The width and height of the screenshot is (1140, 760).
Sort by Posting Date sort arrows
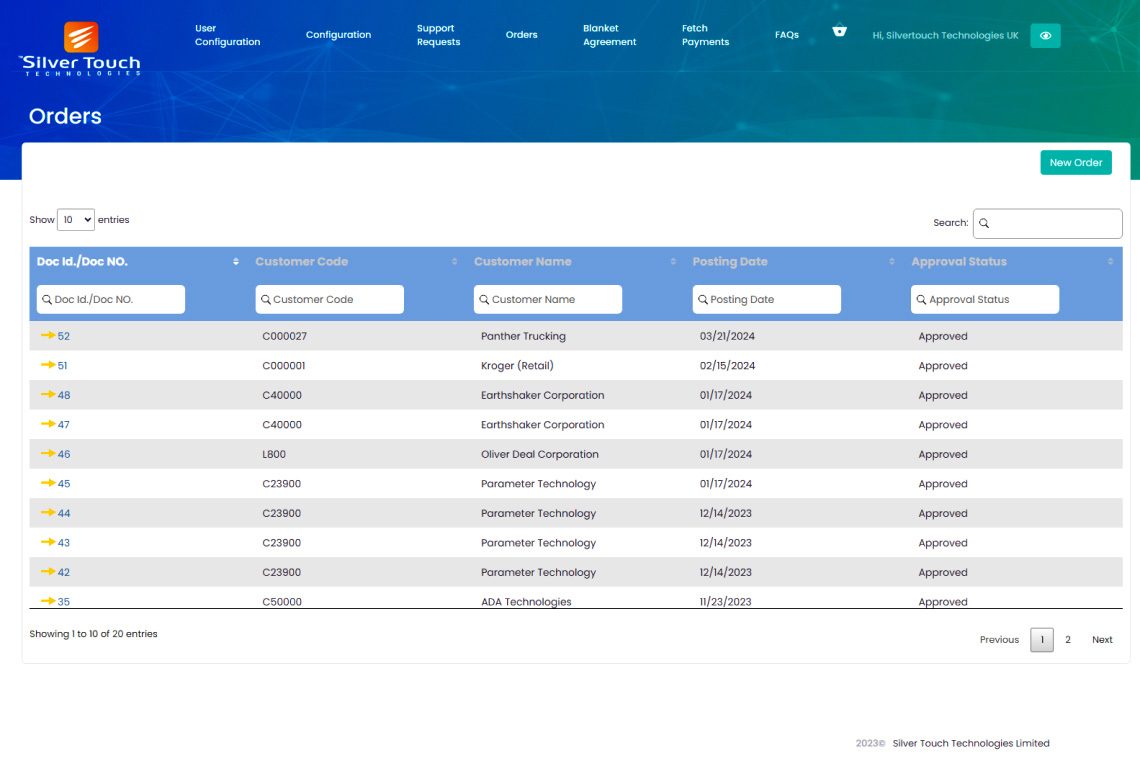tap(891, 262)
